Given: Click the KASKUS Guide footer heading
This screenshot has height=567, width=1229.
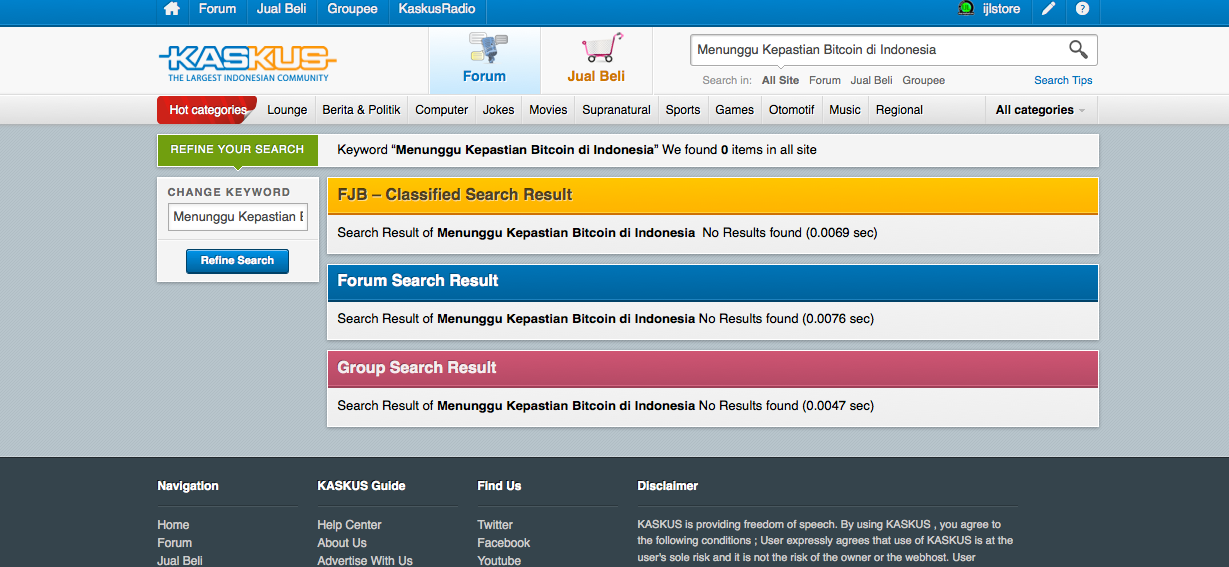Looking at the screenshot, I should click(x=361, y=486).
